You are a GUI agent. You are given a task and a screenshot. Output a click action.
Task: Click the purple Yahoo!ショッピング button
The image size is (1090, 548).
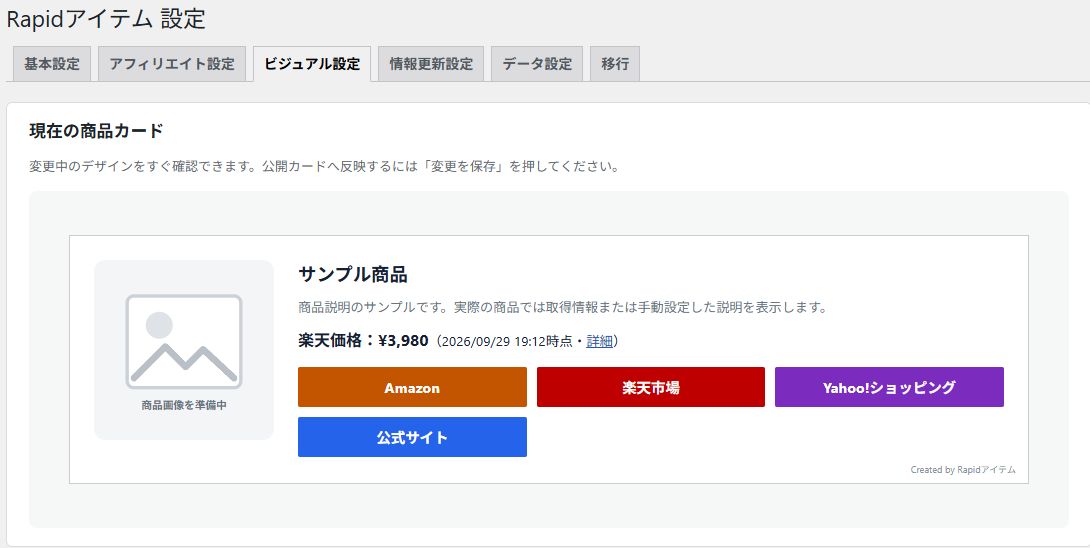[889, 387]
